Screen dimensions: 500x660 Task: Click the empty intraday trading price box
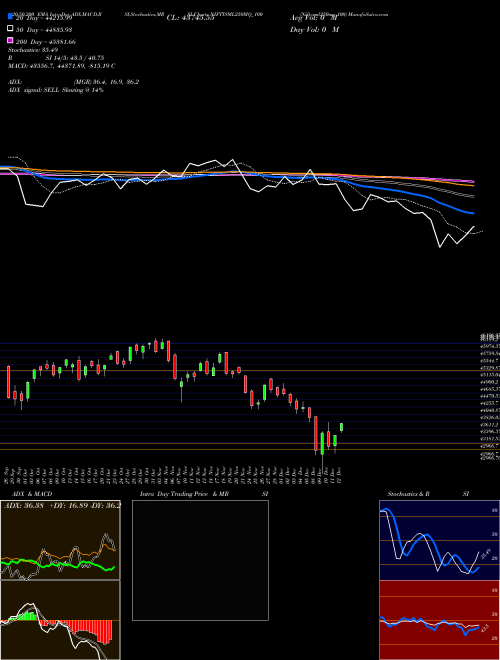click(x=200, y=560)
